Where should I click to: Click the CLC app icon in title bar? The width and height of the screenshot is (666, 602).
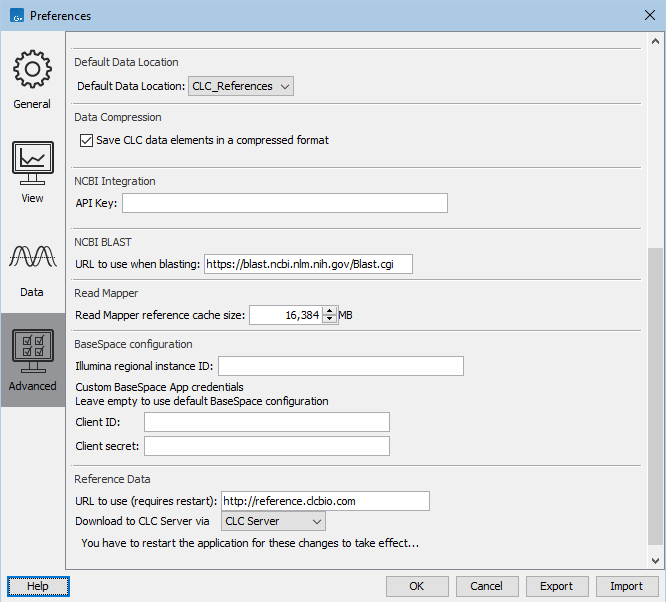15,15
